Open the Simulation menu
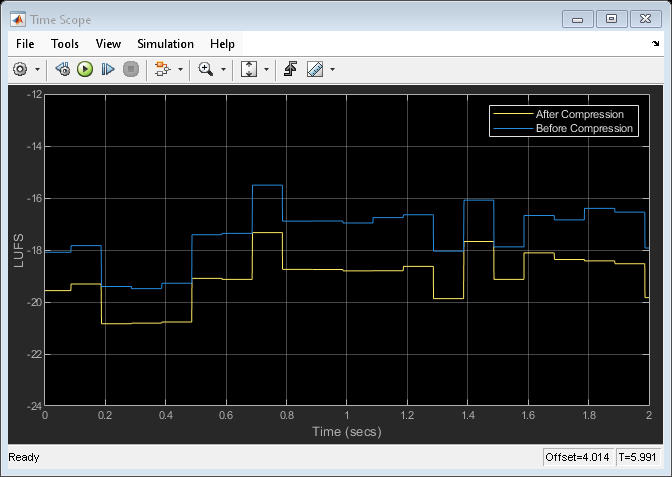 tap(165, 44)
